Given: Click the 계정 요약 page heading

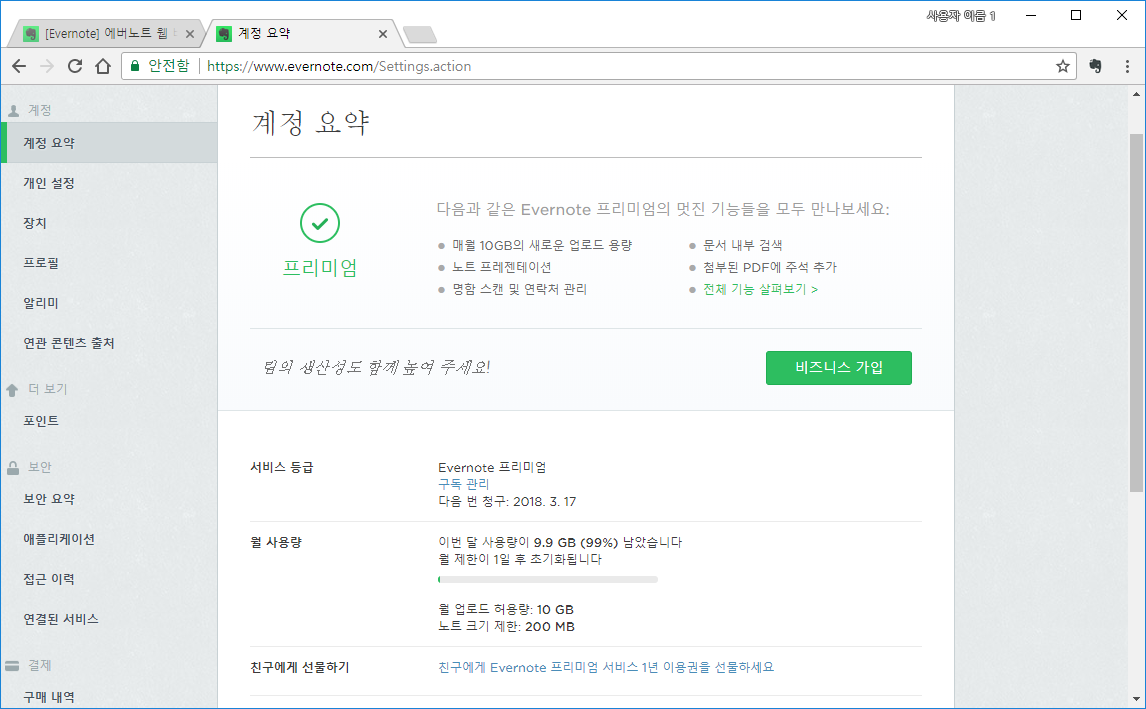Looking at the screenshot, I should coord(311,123).
